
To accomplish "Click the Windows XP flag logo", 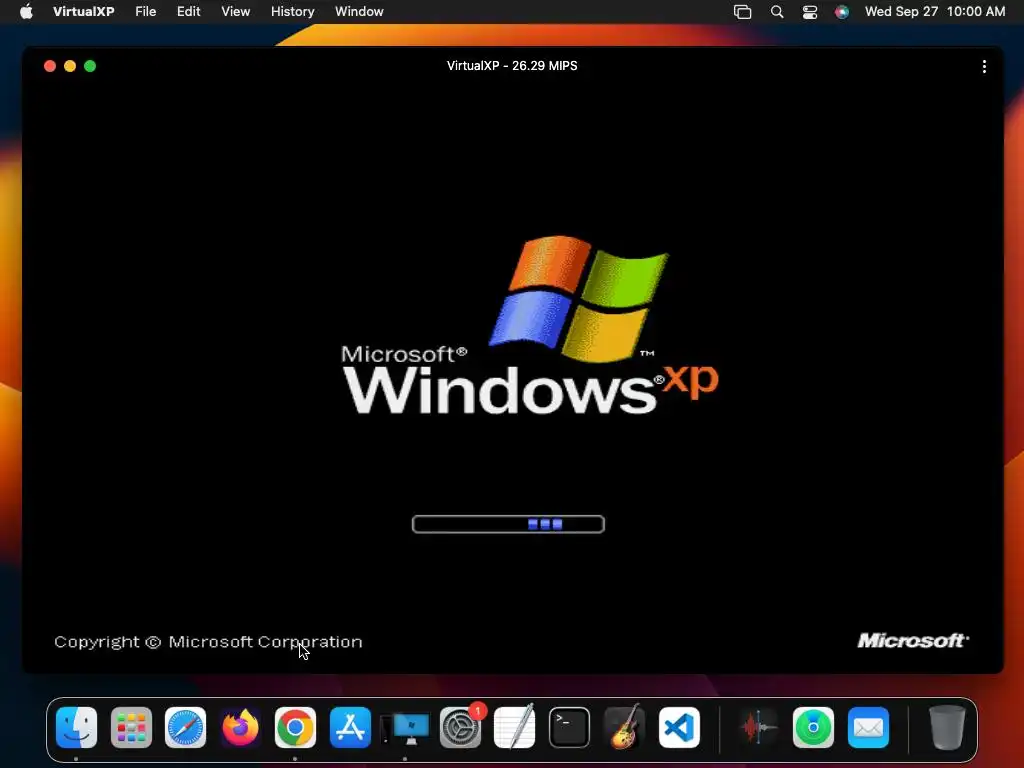I will (579, 298).
